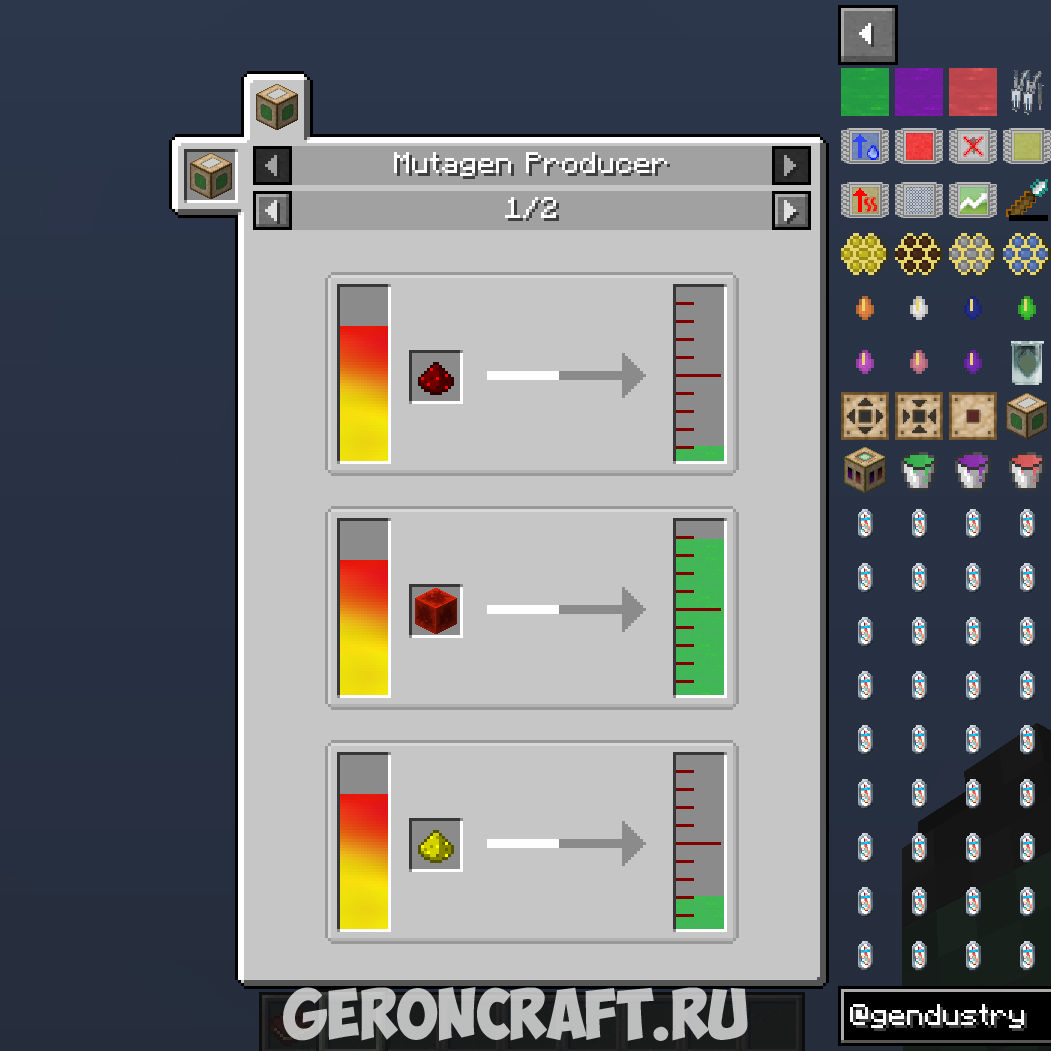Select the yellow honeycomb item
The image size is (1051, 1051).
click(x=865, y=254)
